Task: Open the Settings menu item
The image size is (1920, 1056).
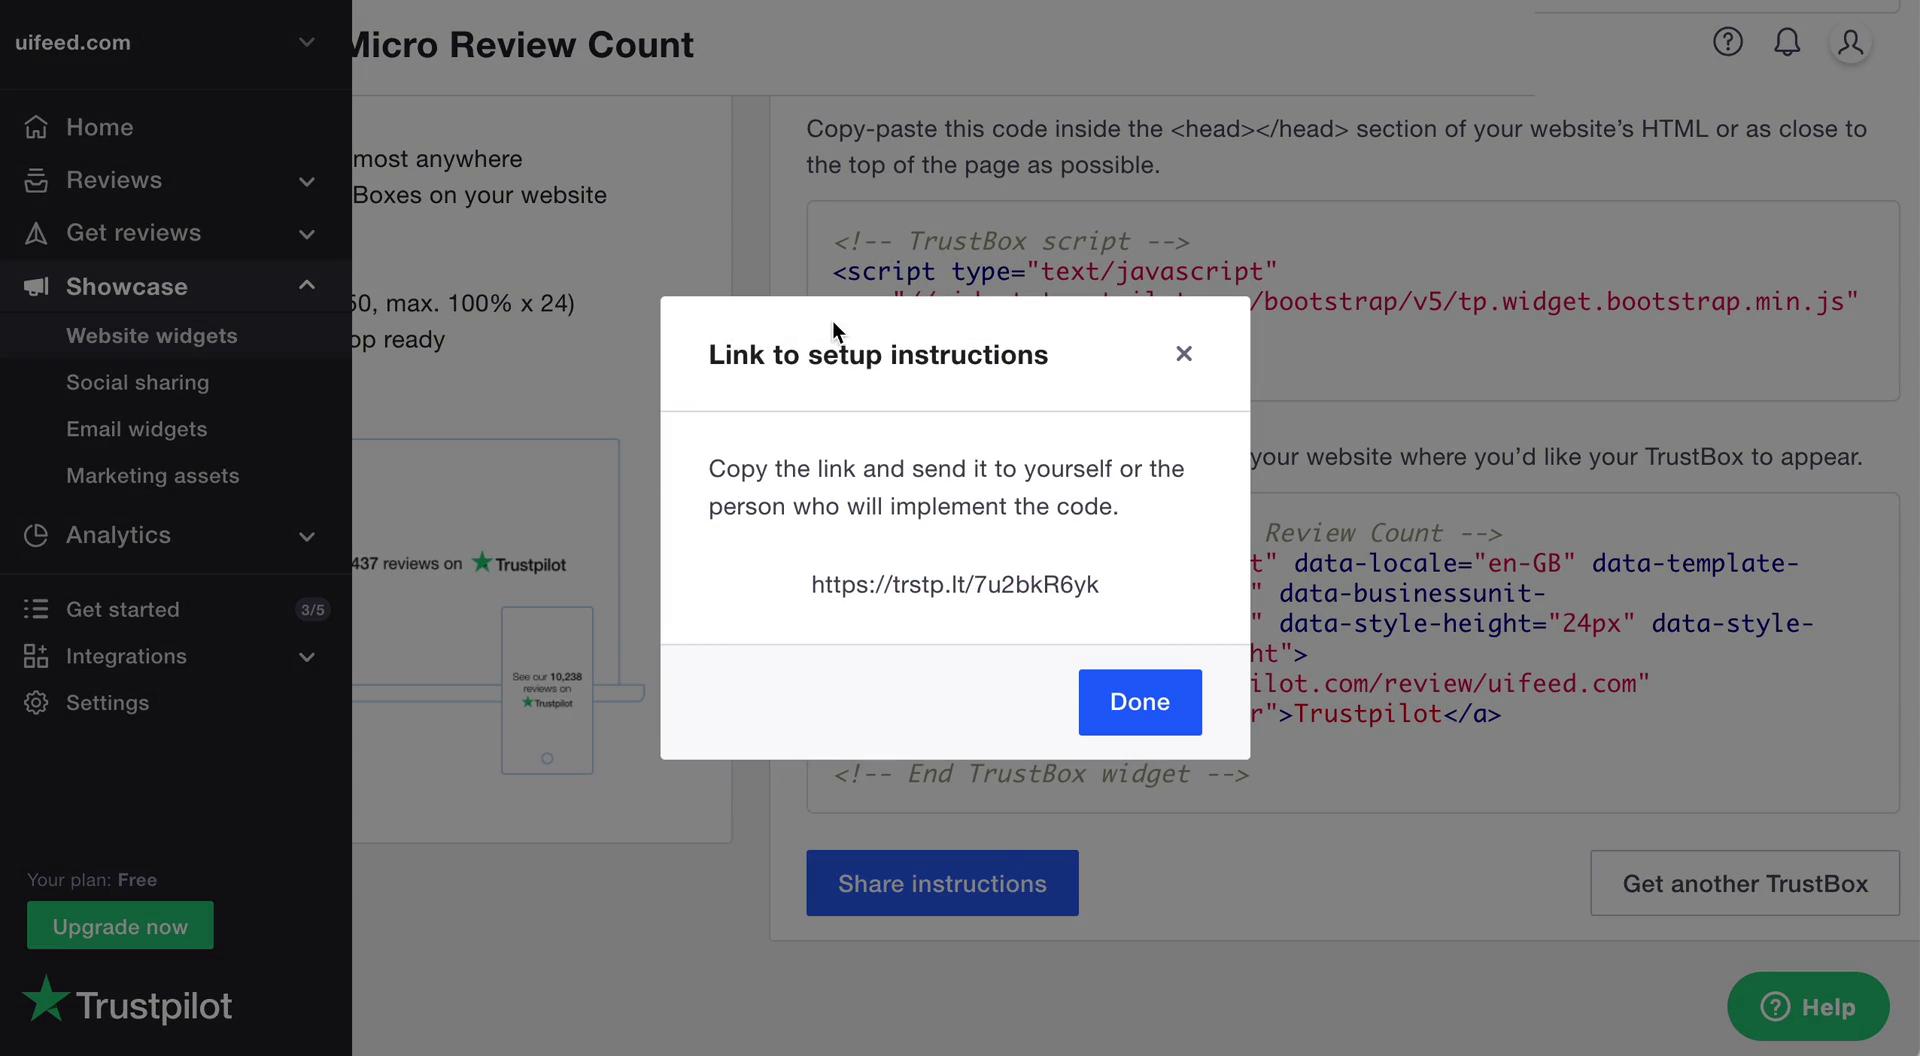Action: pyautogui.click(x=175, y=703)
